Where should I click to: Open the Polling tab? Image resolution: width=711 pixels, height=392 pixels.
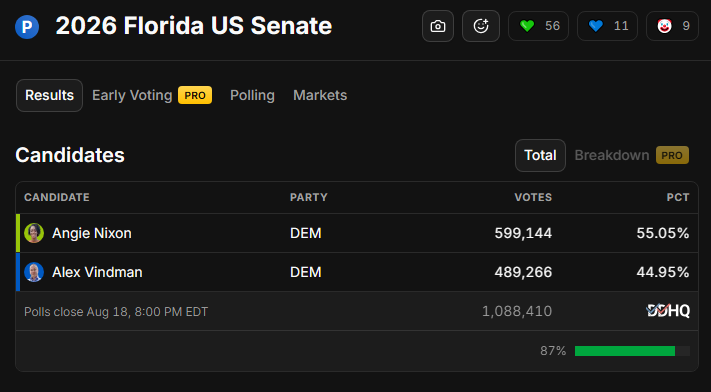point(252,95)
